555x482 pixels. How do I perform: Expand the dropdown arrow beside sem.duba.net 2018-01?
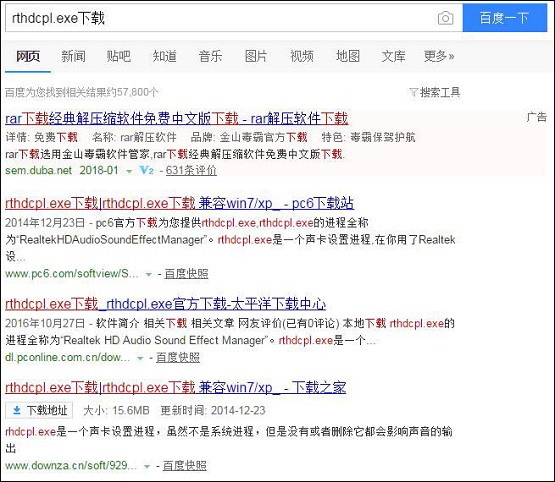129,171
